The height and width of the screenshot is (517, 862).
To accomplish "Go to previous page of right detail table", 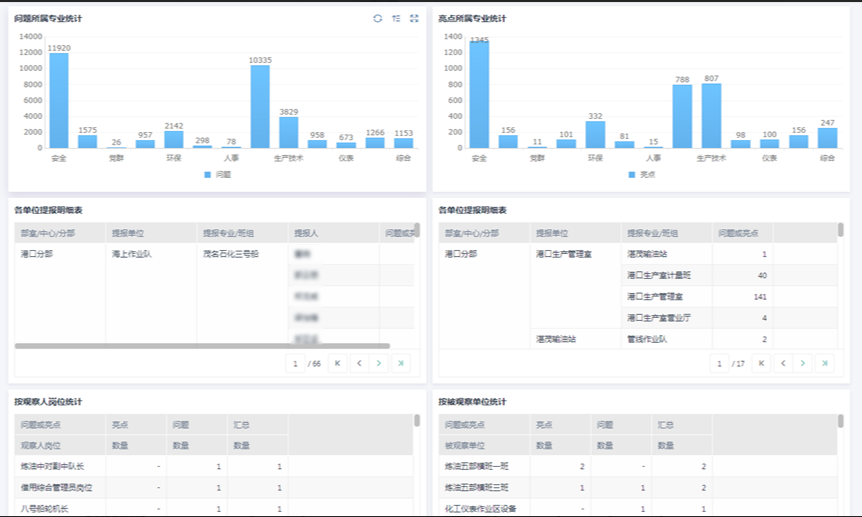I will click(783, 363).
